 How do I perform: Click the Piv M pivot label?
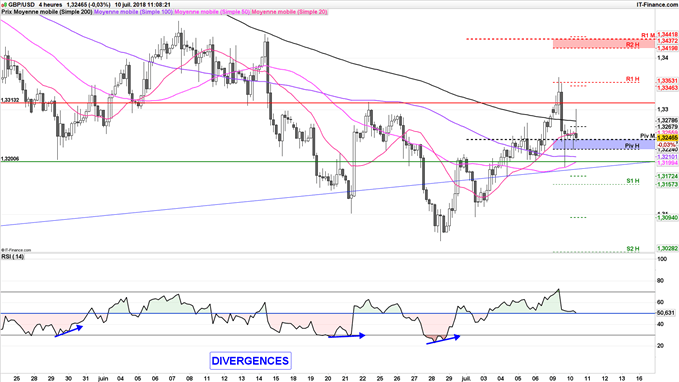647,136
